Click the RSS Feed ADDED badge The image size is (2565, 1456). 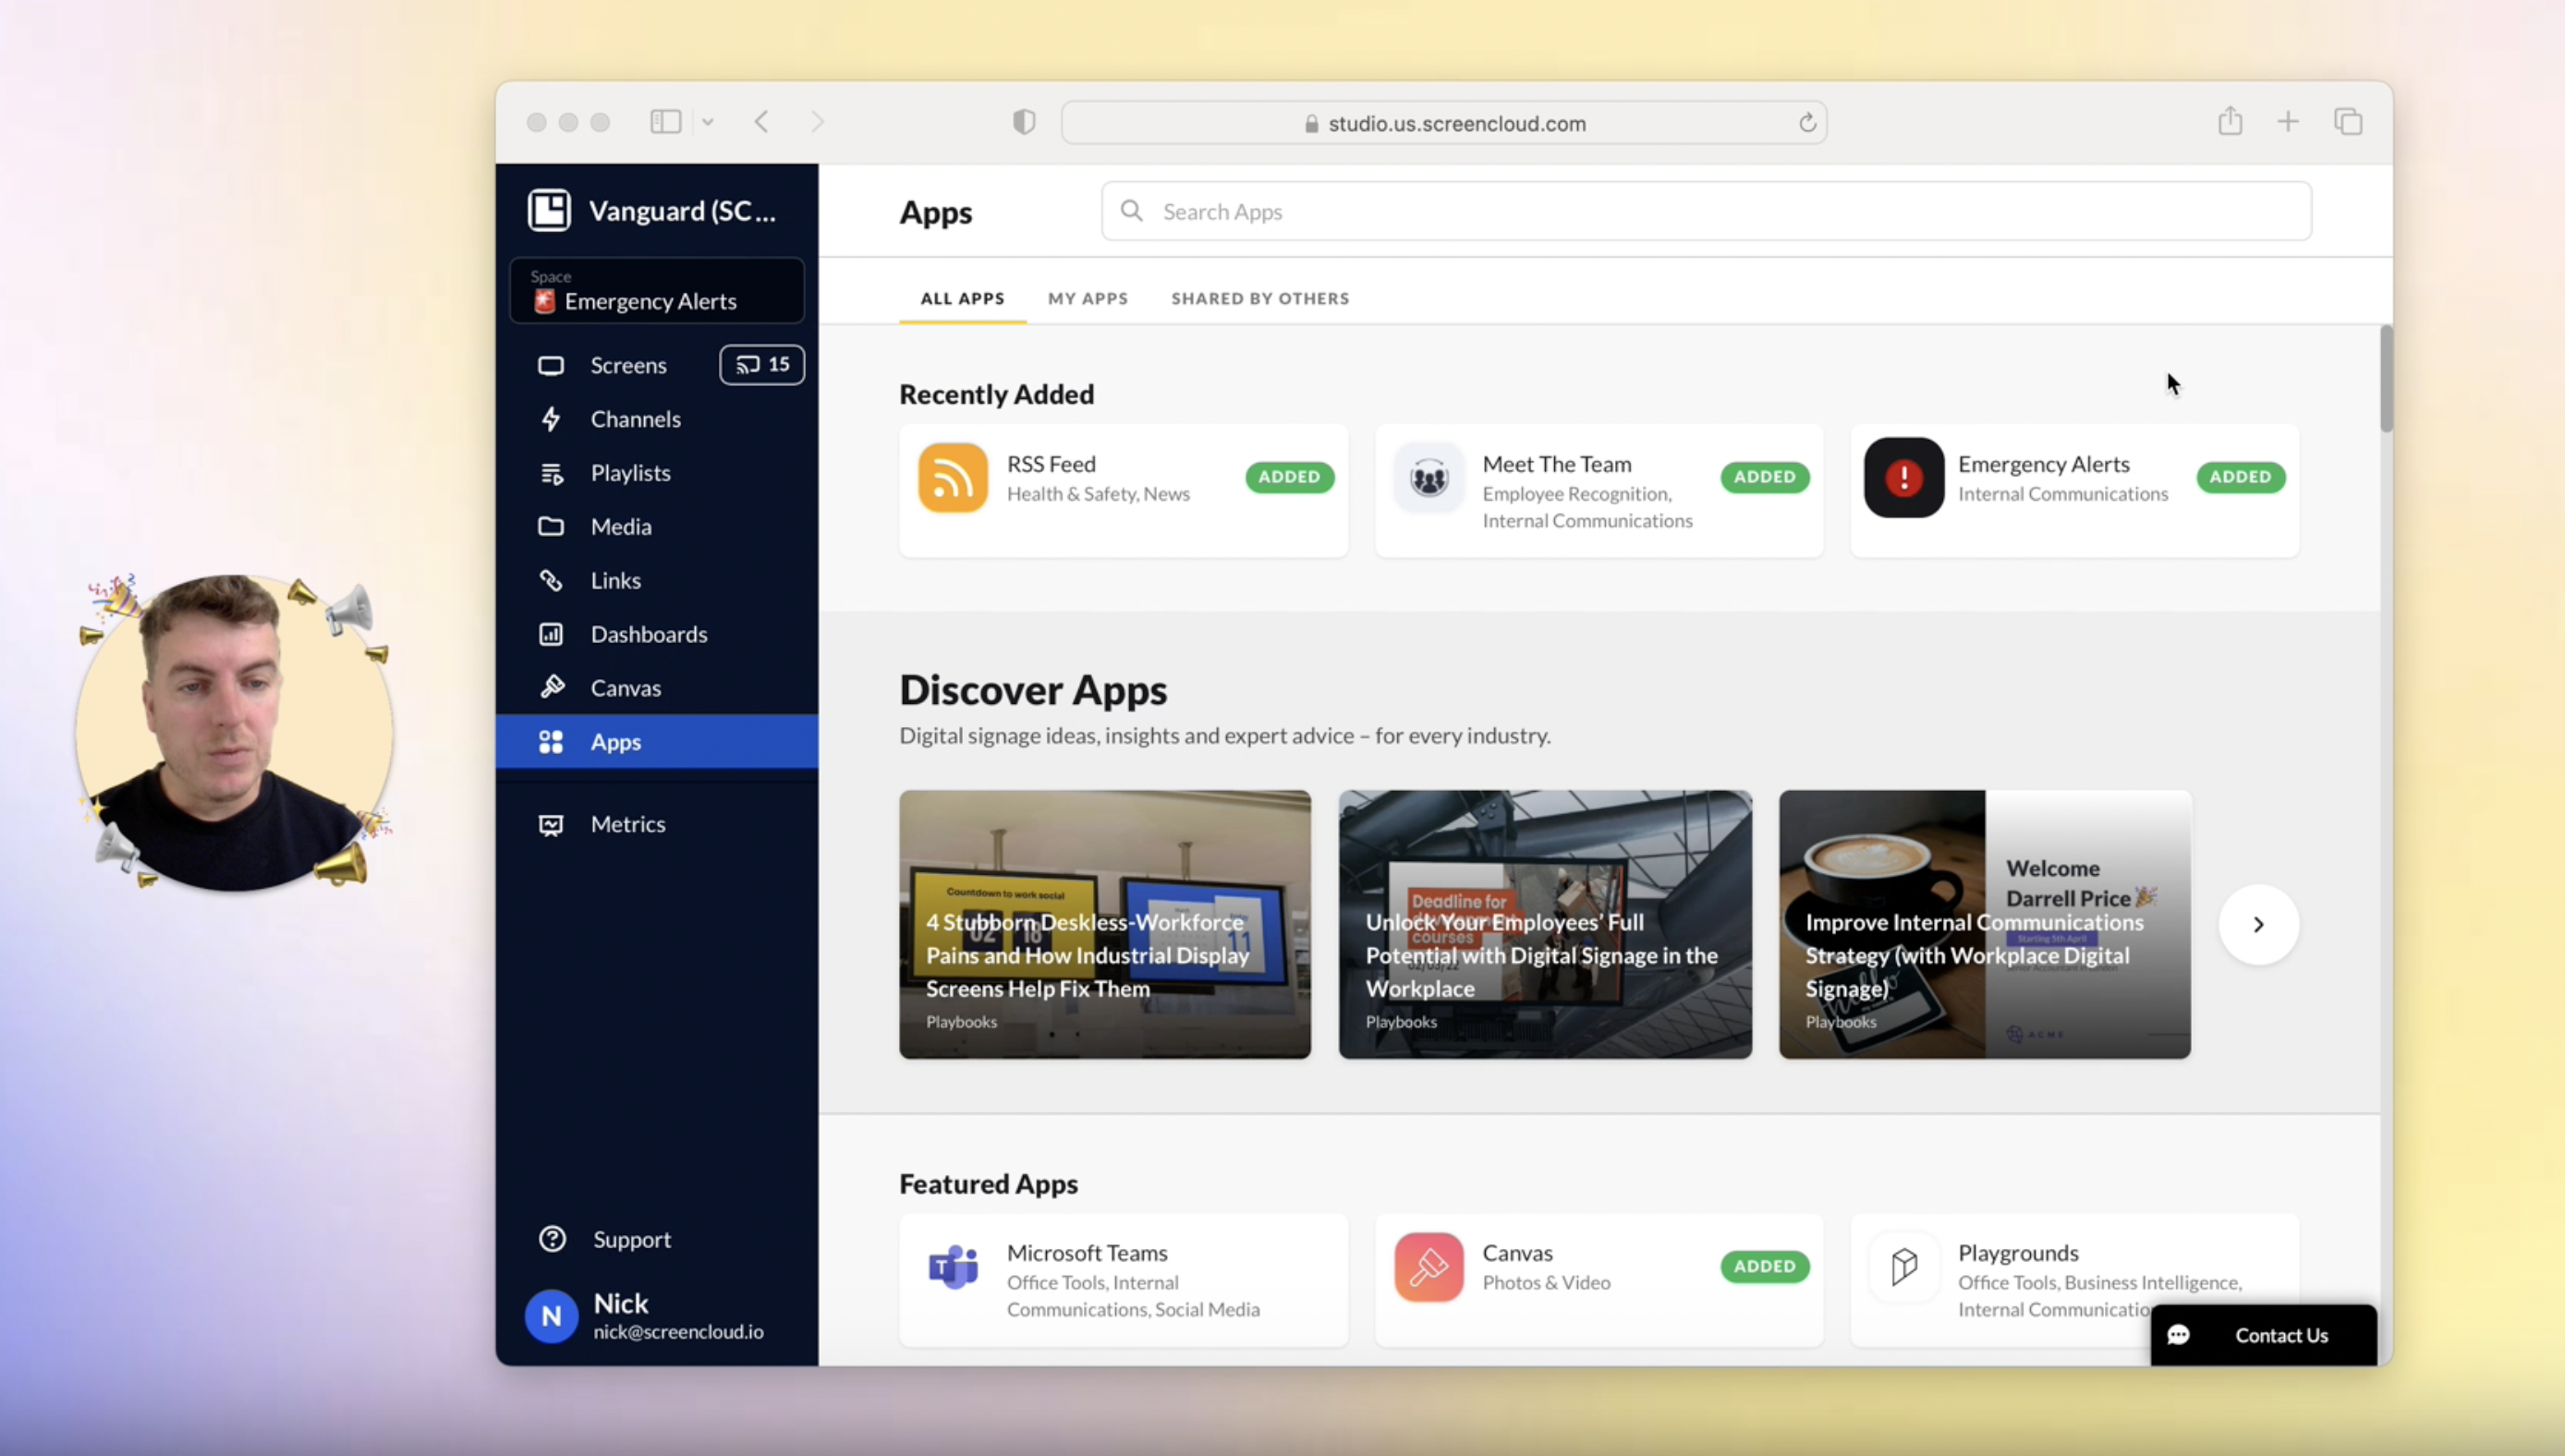(x=1289, y=477)
